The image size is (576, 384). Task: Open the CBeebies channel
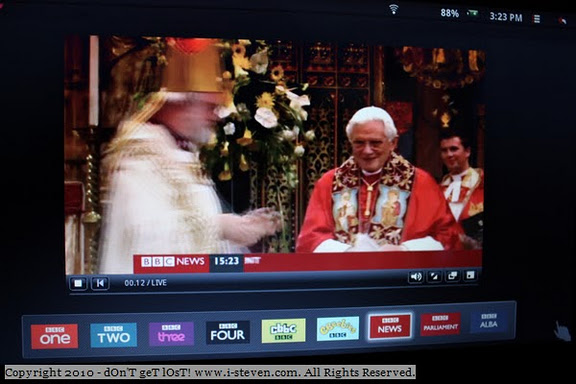pyautogui.click(x=338, y=329)
